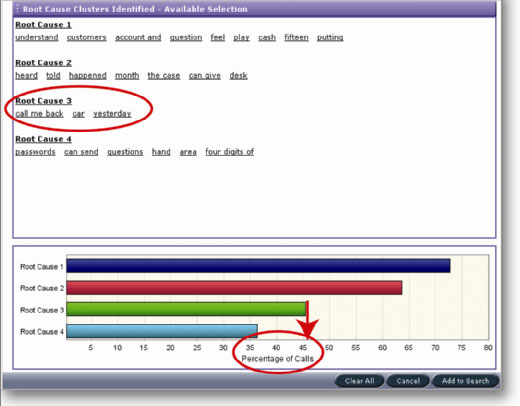Select the 'happened' keyword link

click(x=88, y=76)
